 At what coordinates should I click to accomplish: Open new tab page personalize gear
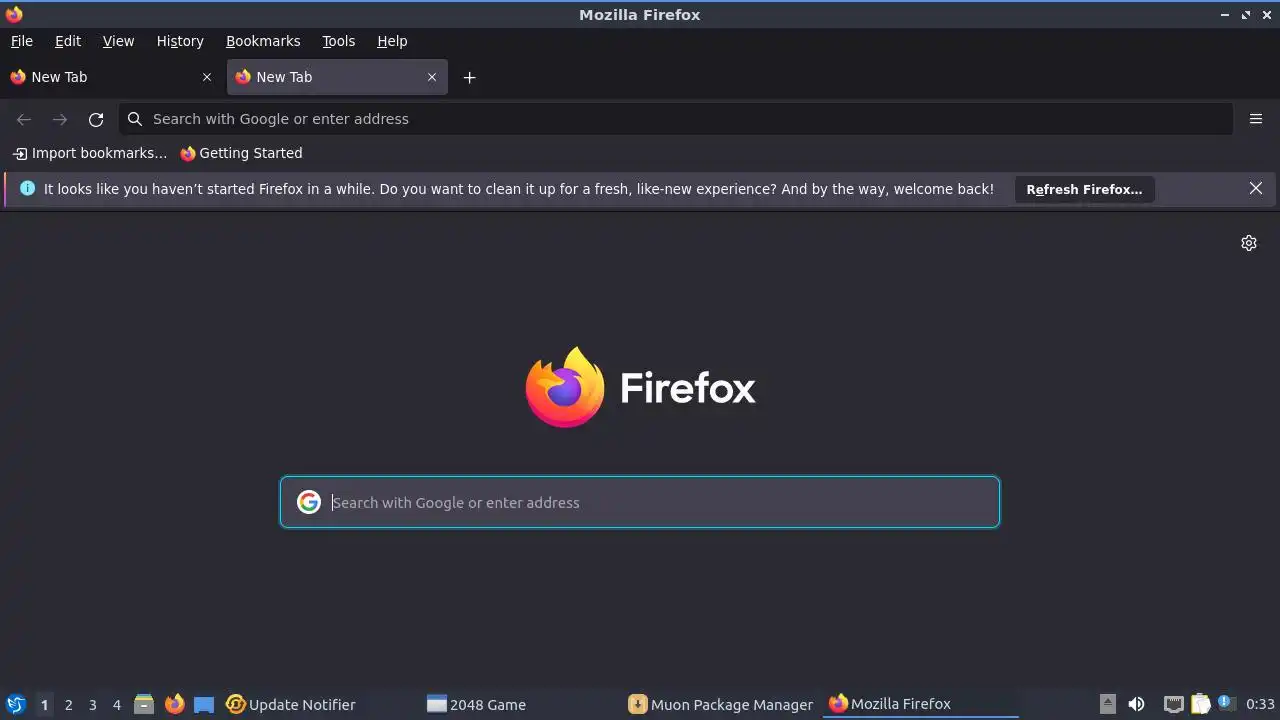pyautogui.click(x=1249, y=243)
